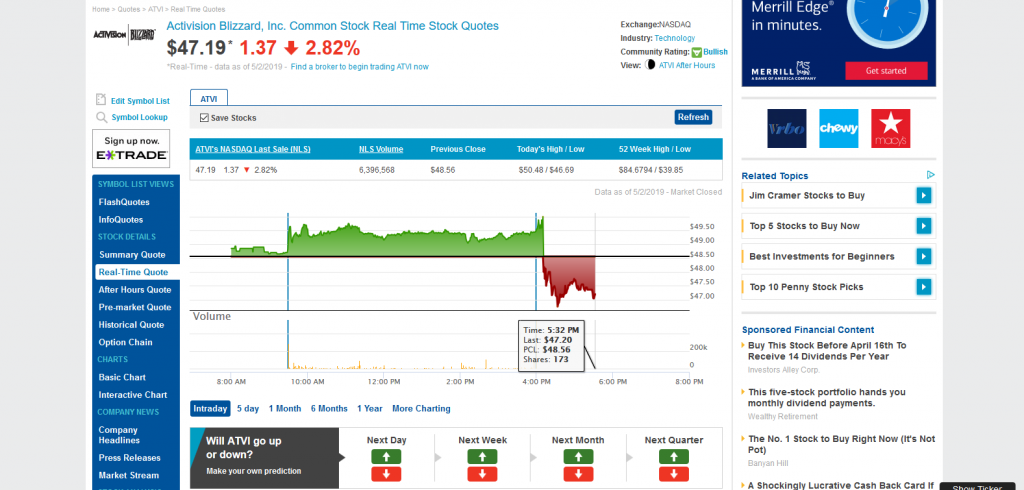
Task: Click the 6,396,568 volume value
Action: tap(376, 170)
